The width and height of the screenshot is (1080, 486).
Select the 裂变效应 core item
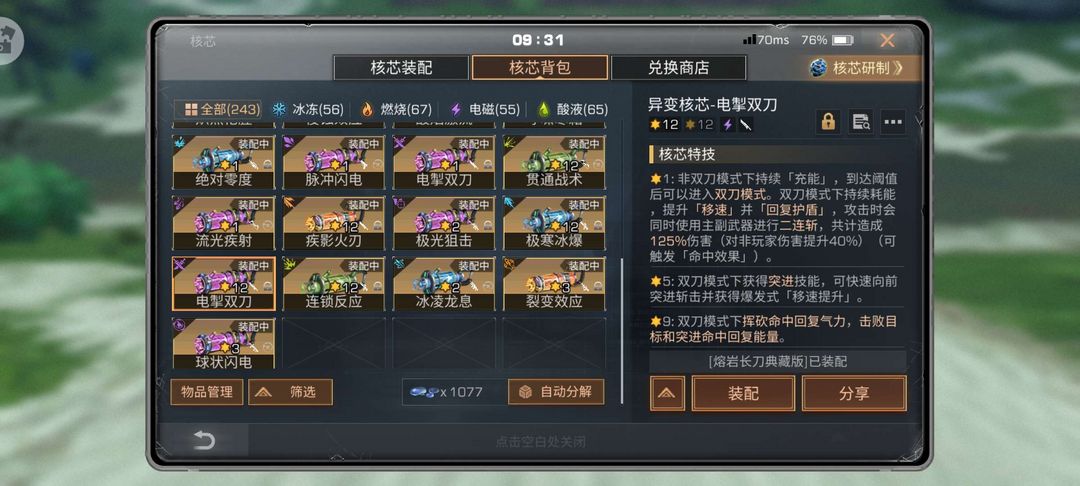coord(554,284)
